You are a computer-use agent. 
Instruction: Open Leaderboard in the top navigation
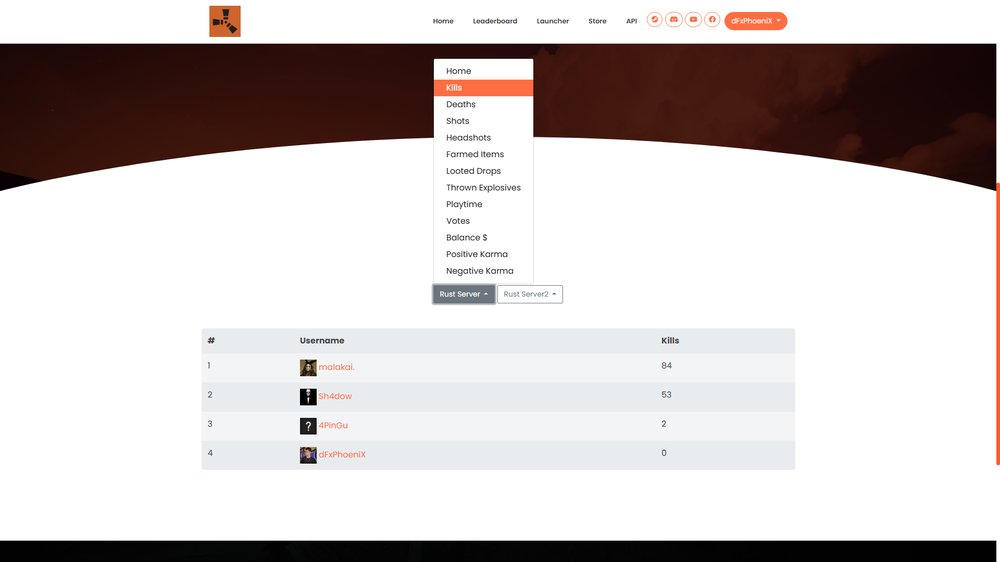[495, 21]
